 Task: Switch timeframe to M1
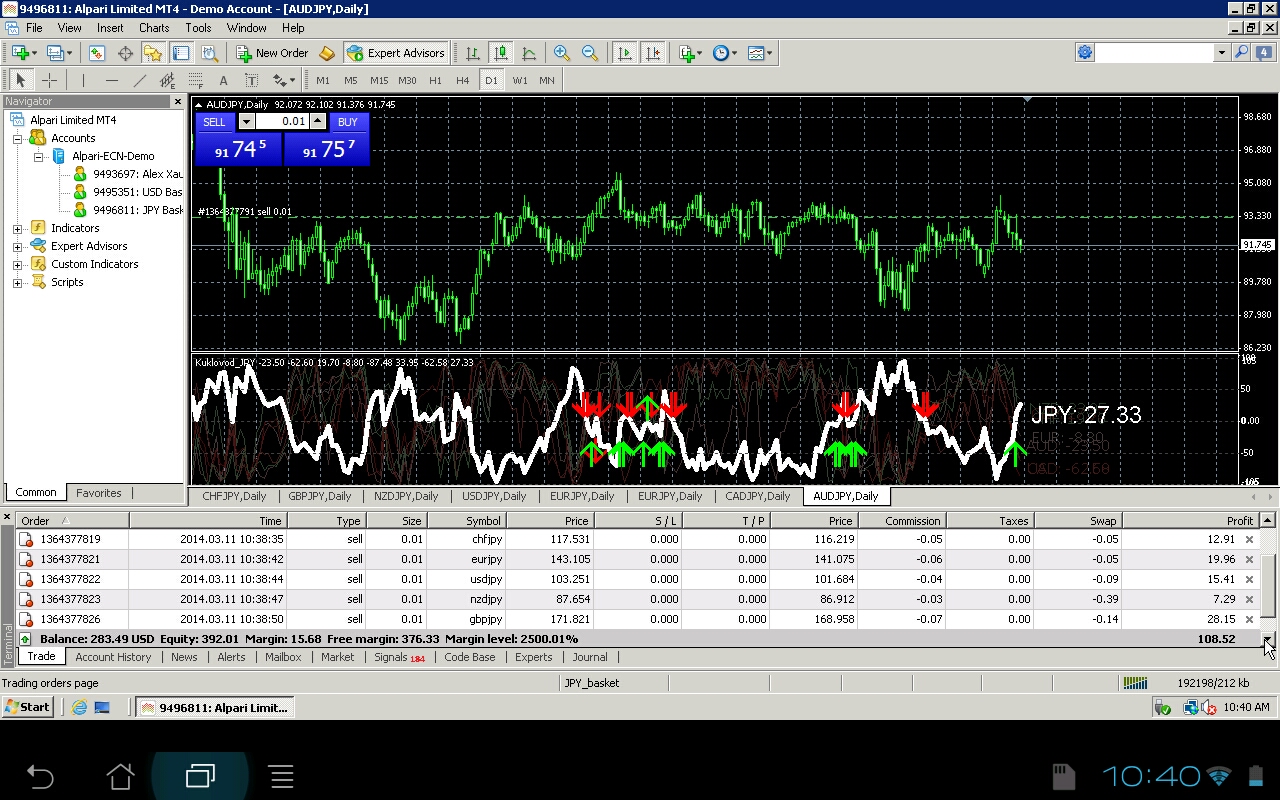point(323,80)
